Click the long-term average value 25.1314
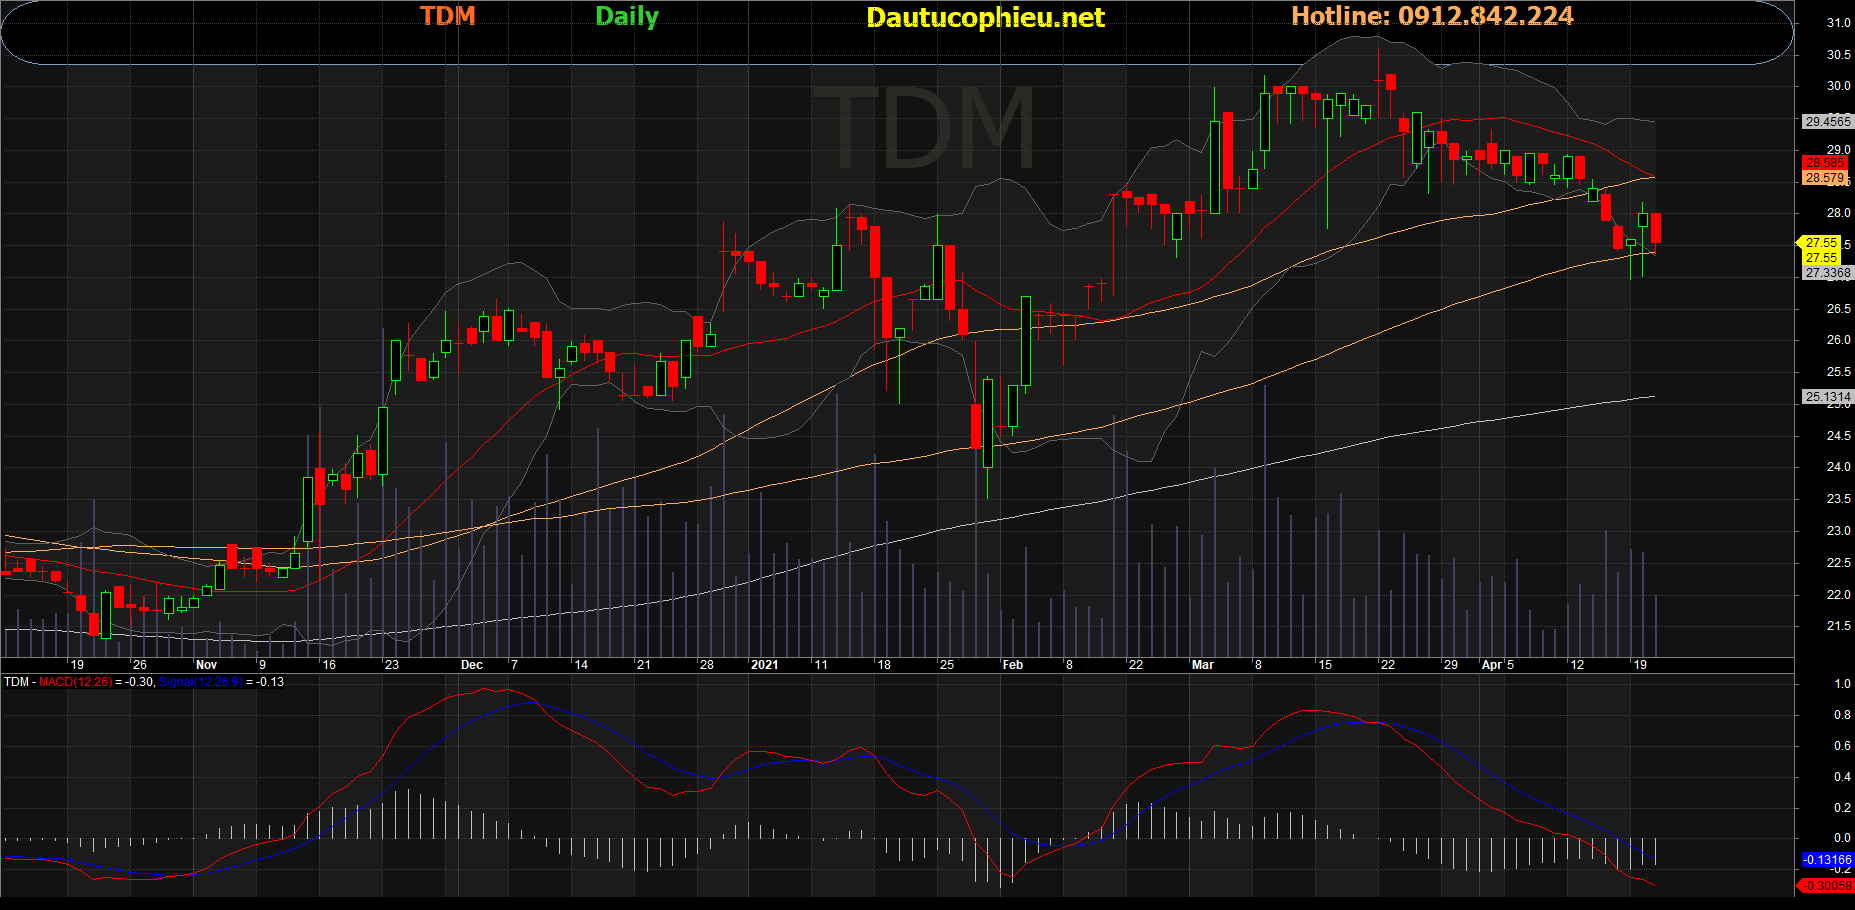Screen dimensions: 1855x910 tap(1827, 397)
